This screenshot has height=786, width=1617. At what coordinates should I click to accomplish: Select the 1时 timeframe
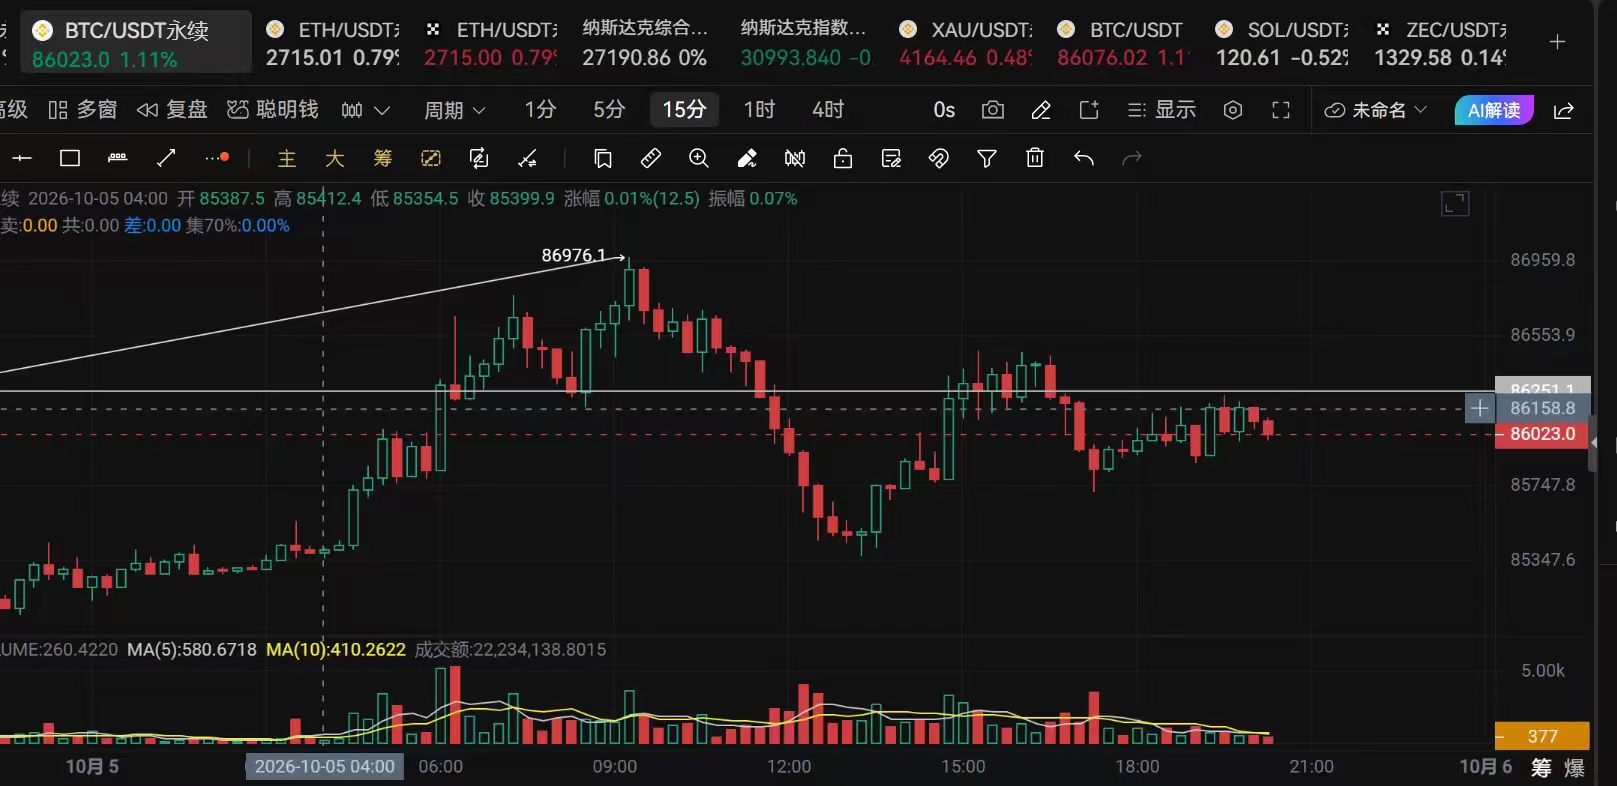(x=759, y=110)
